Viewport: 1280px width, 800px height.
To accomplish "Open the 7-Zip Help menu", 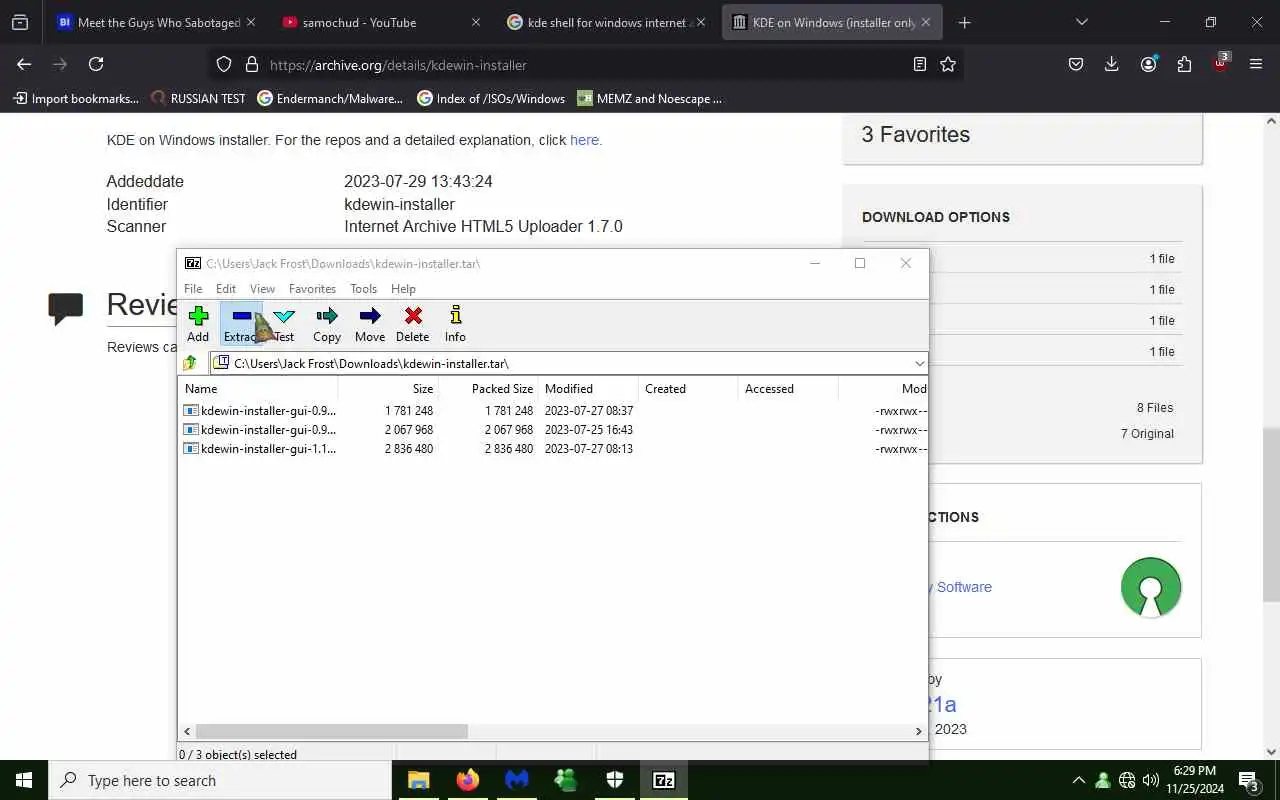I will (403, 289).
